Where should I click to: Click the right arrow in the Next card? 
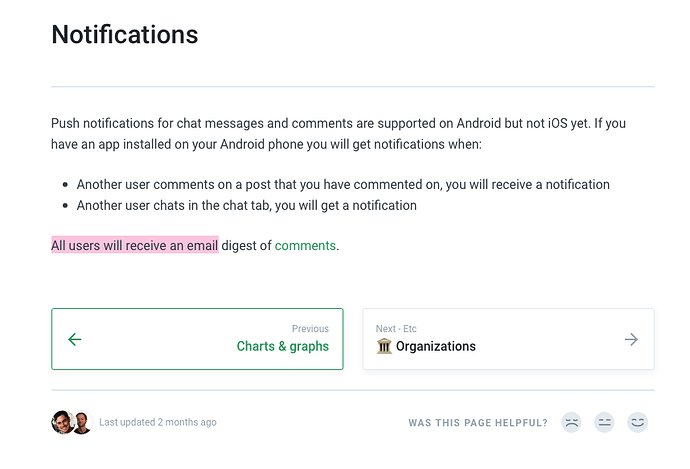point(631,339)
